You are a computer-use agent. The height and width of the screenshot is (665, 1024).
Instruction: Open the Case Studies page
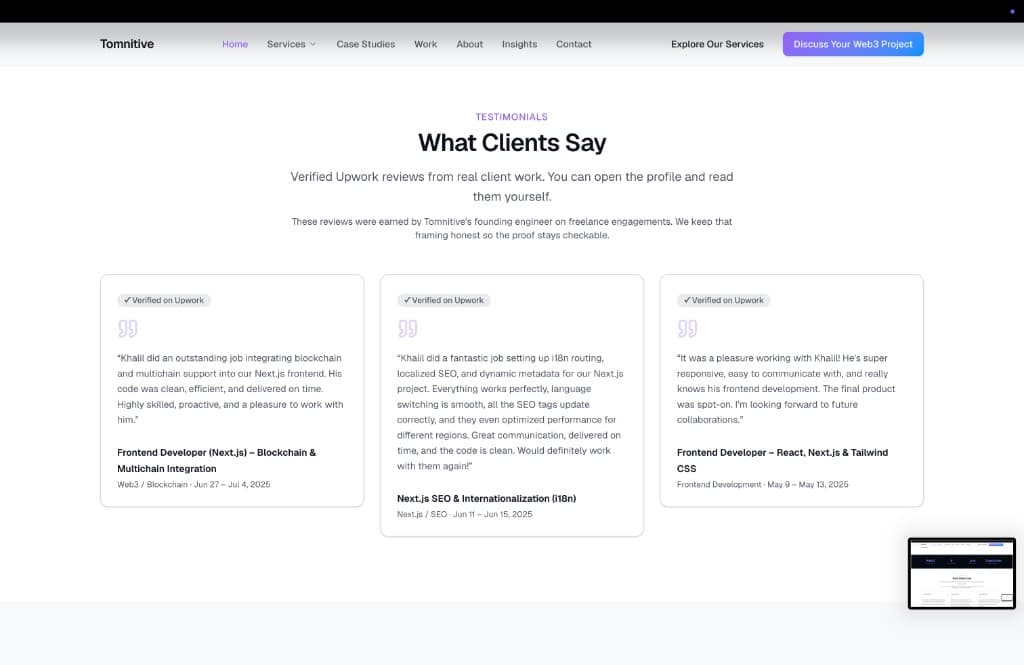click(x=366, y=44)
